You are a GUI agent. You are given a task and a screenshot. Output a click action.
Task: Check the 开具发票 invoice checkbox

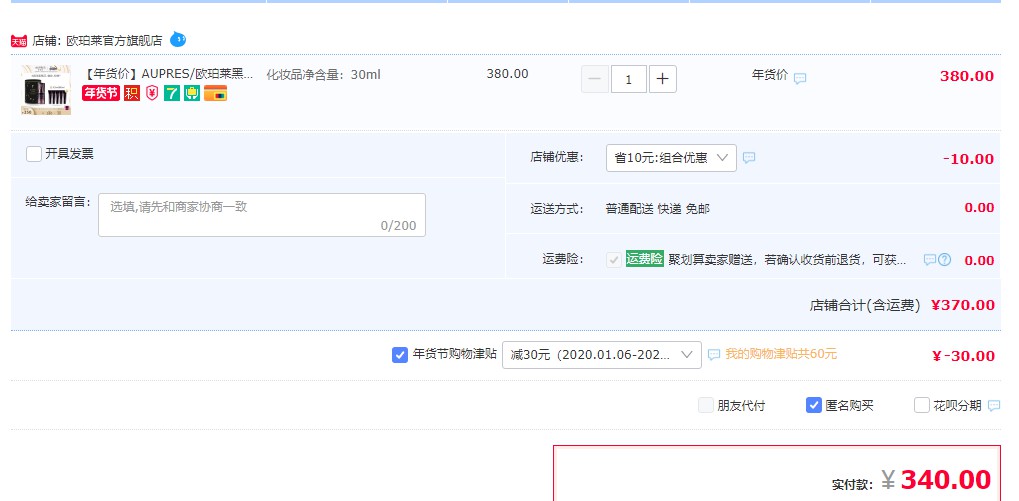(34, 154)
